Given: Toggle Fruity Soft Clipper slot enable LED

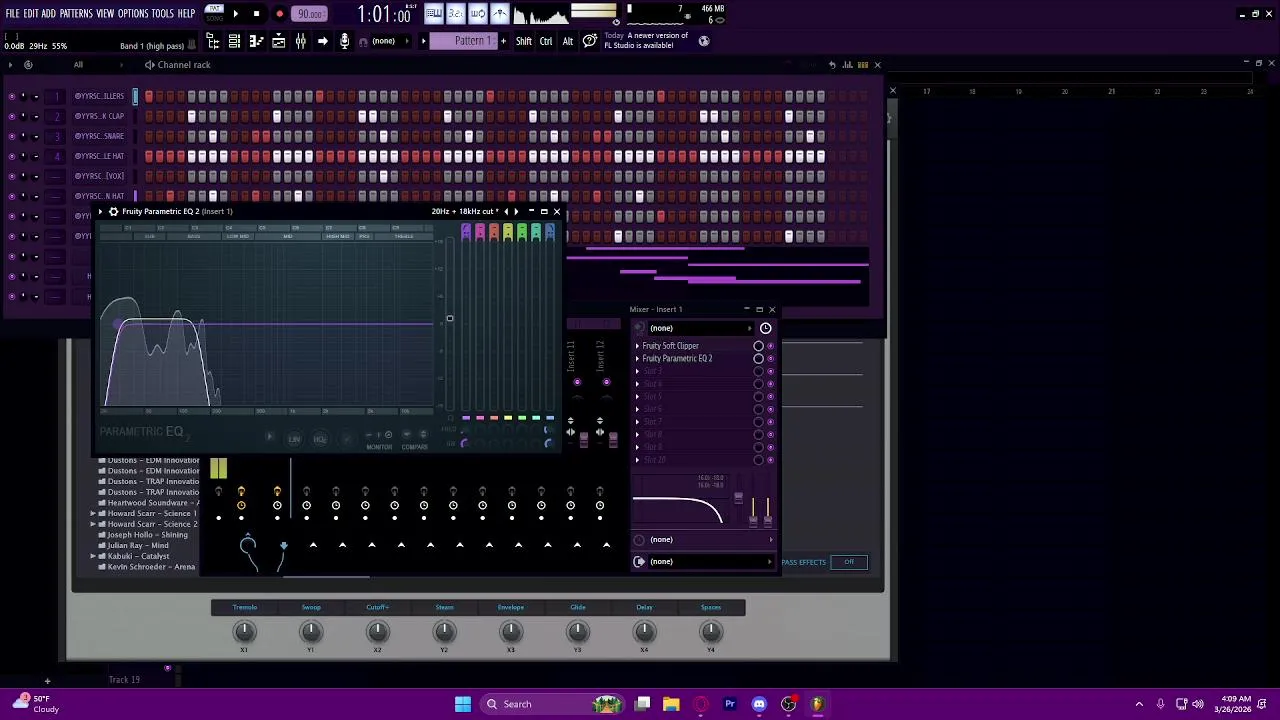Looking at the screenshot, I should (770, 346).
